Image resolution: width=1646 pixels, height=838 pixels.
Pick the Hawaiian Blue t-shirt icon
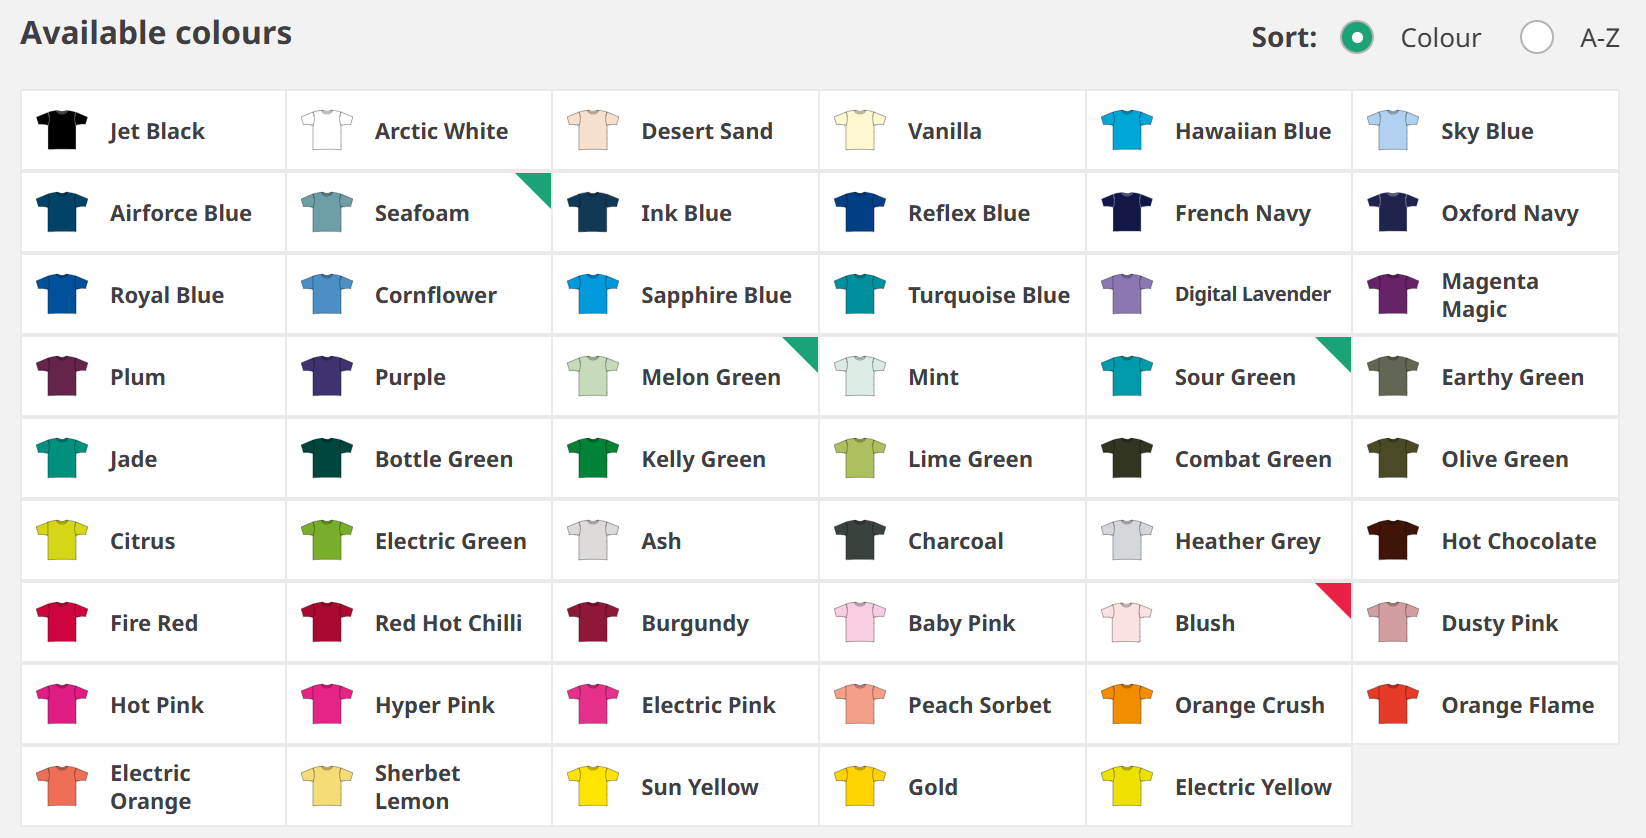click(1127, 131)
